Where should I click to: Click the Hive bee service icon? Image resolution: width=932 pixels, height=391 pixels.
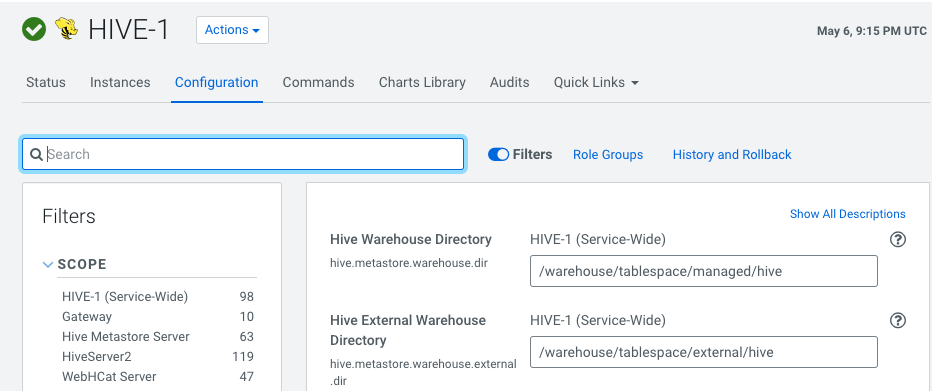[67, 29]
